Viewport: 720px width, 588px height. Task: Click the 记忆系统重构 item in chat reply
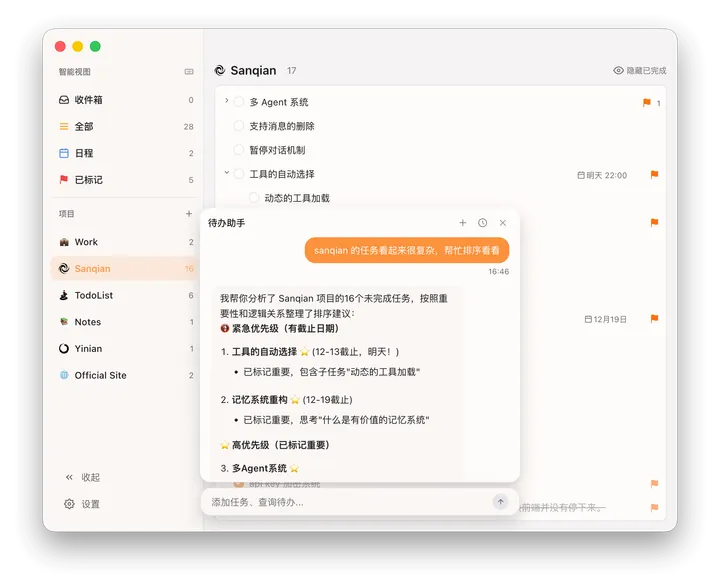tap(259, 400)
